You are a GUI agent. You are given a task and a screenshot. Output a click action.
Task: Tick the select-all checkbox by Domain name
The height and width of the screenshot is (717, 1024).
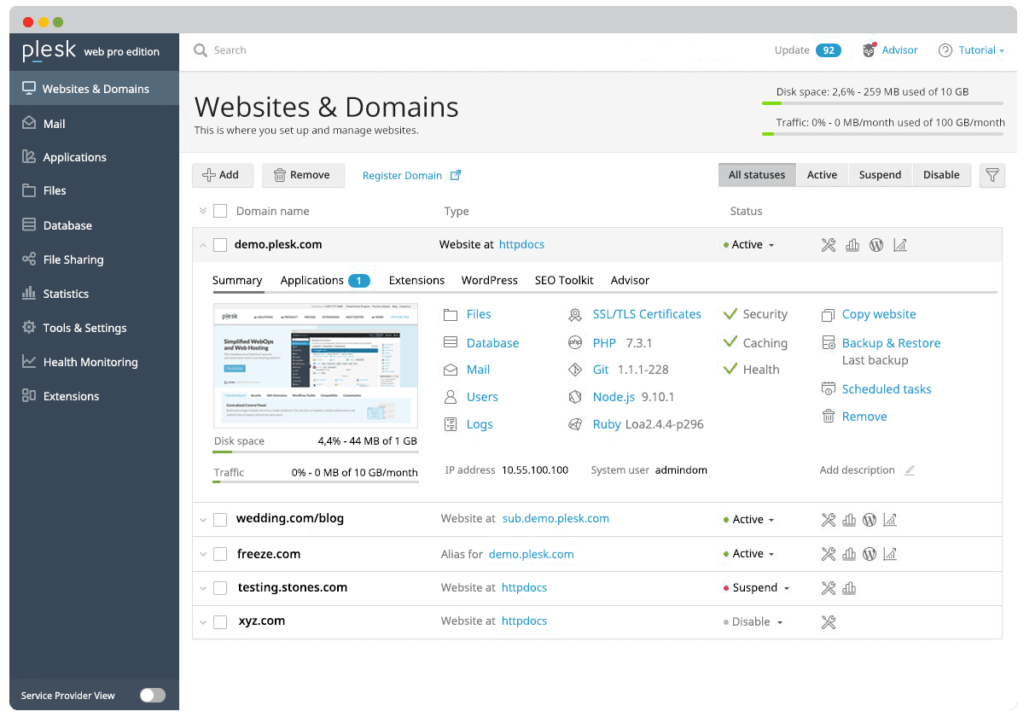click(220, 211)
